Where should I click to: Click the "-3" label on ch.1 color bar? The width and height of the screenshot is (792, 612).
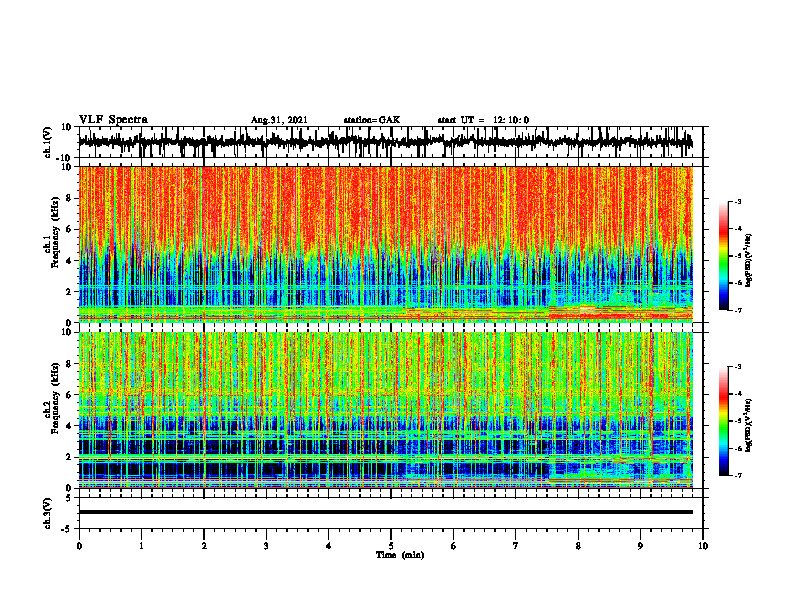737,202
